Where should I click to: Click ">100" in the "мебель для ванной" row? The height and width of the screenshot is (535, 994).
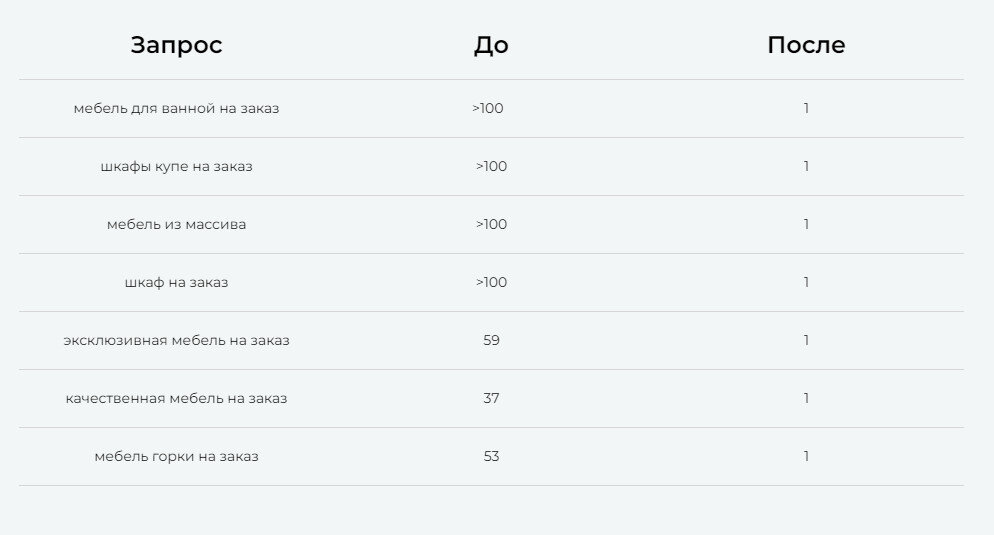pyautogui.click(x=488, y=108)
